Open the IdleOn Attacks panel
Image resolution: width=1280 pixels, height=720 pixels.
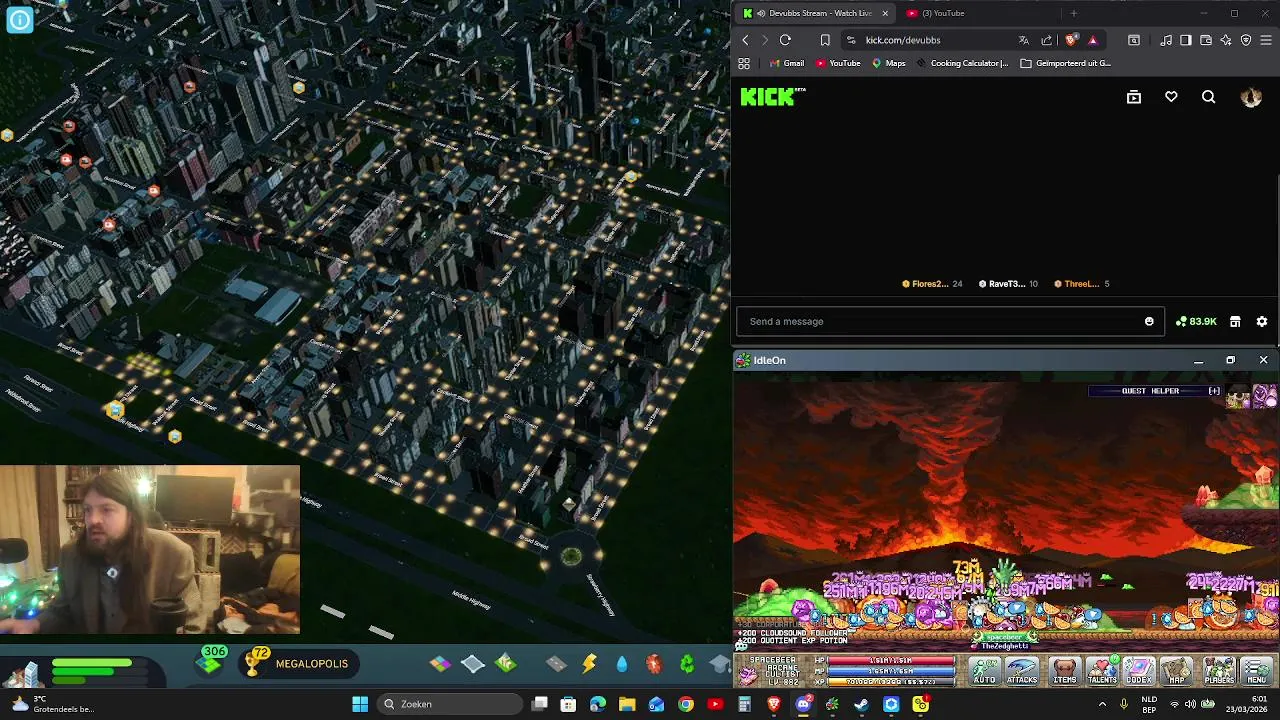(x=1022, y=671)
